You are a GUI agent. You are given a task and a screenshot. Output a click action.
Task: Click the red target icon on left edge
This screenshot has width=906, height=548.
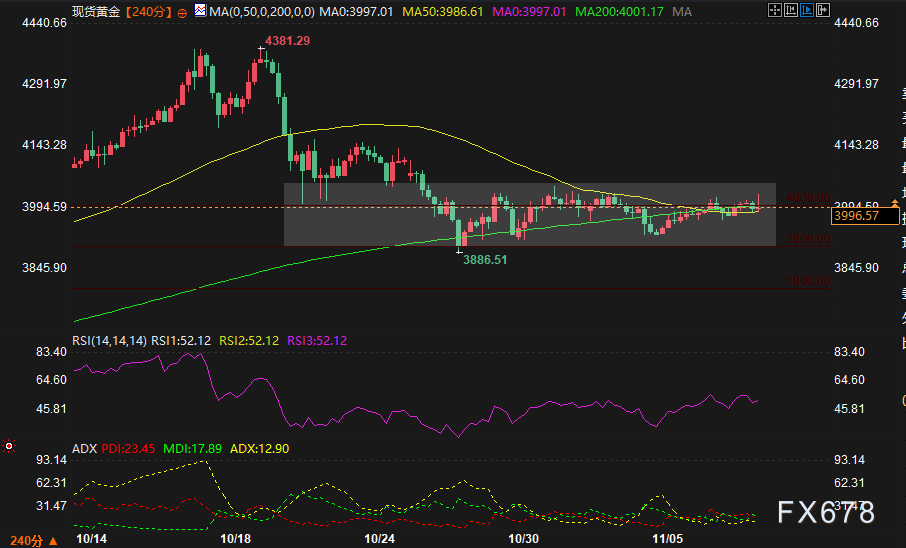tap(9, 445)
